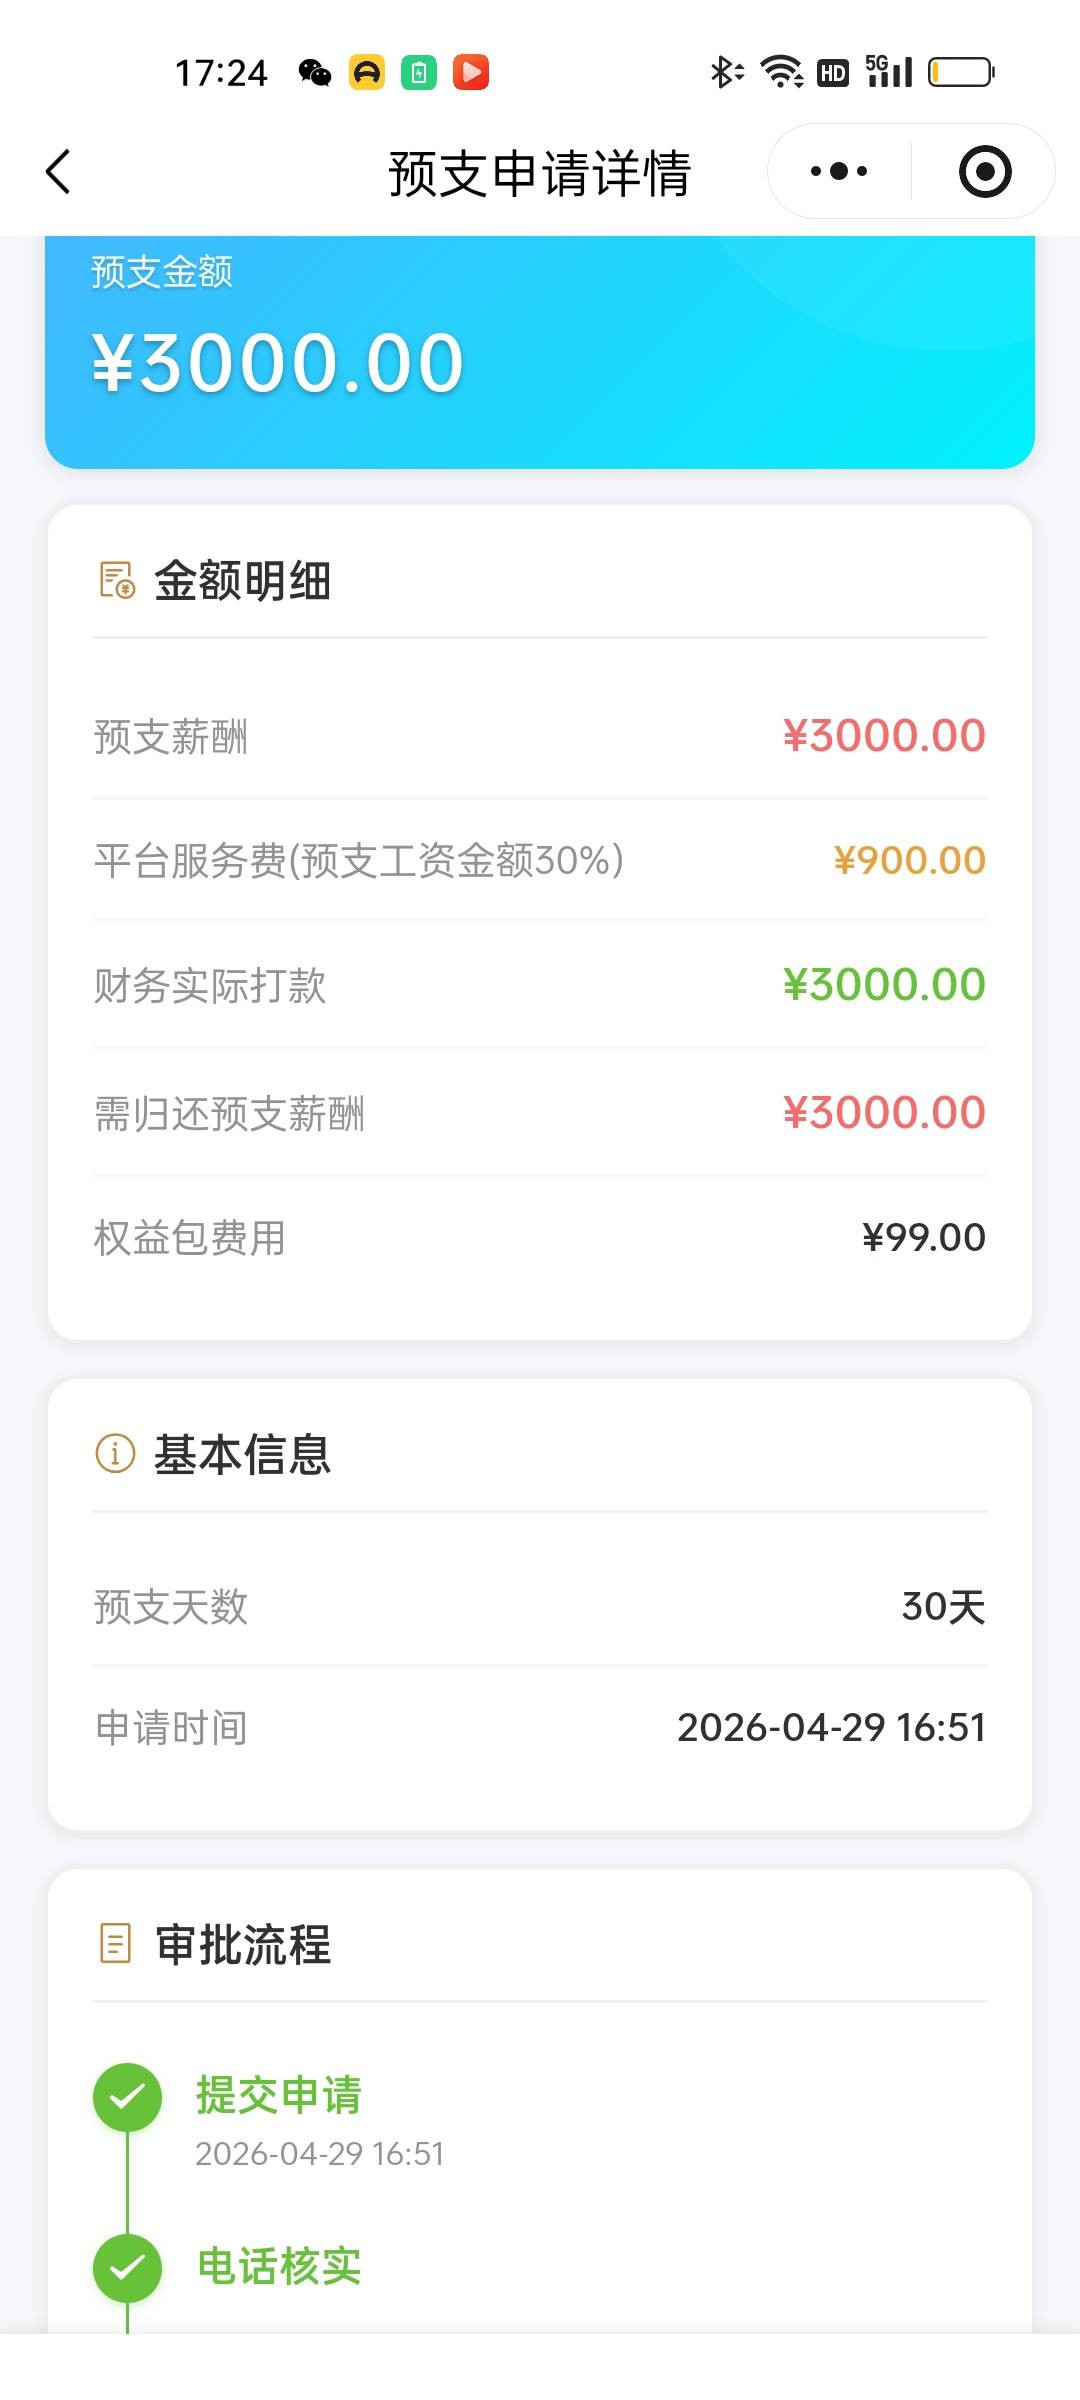
Task: Tap the 预支申请详情 page title
Action: 539,173
